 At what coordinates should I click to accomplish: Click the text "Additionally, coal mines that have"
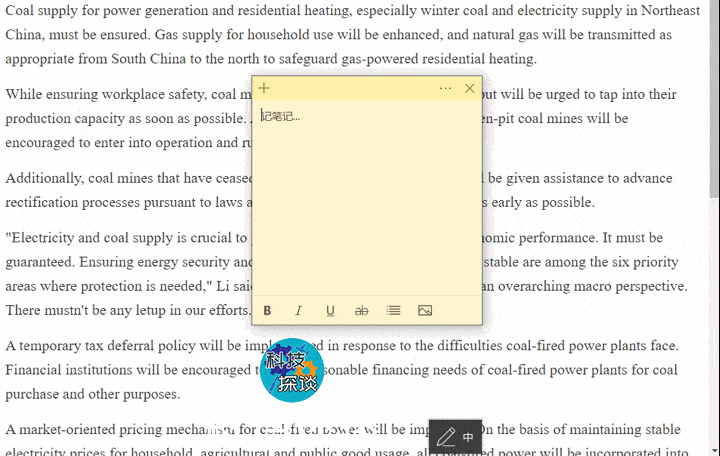coord(120,178)
